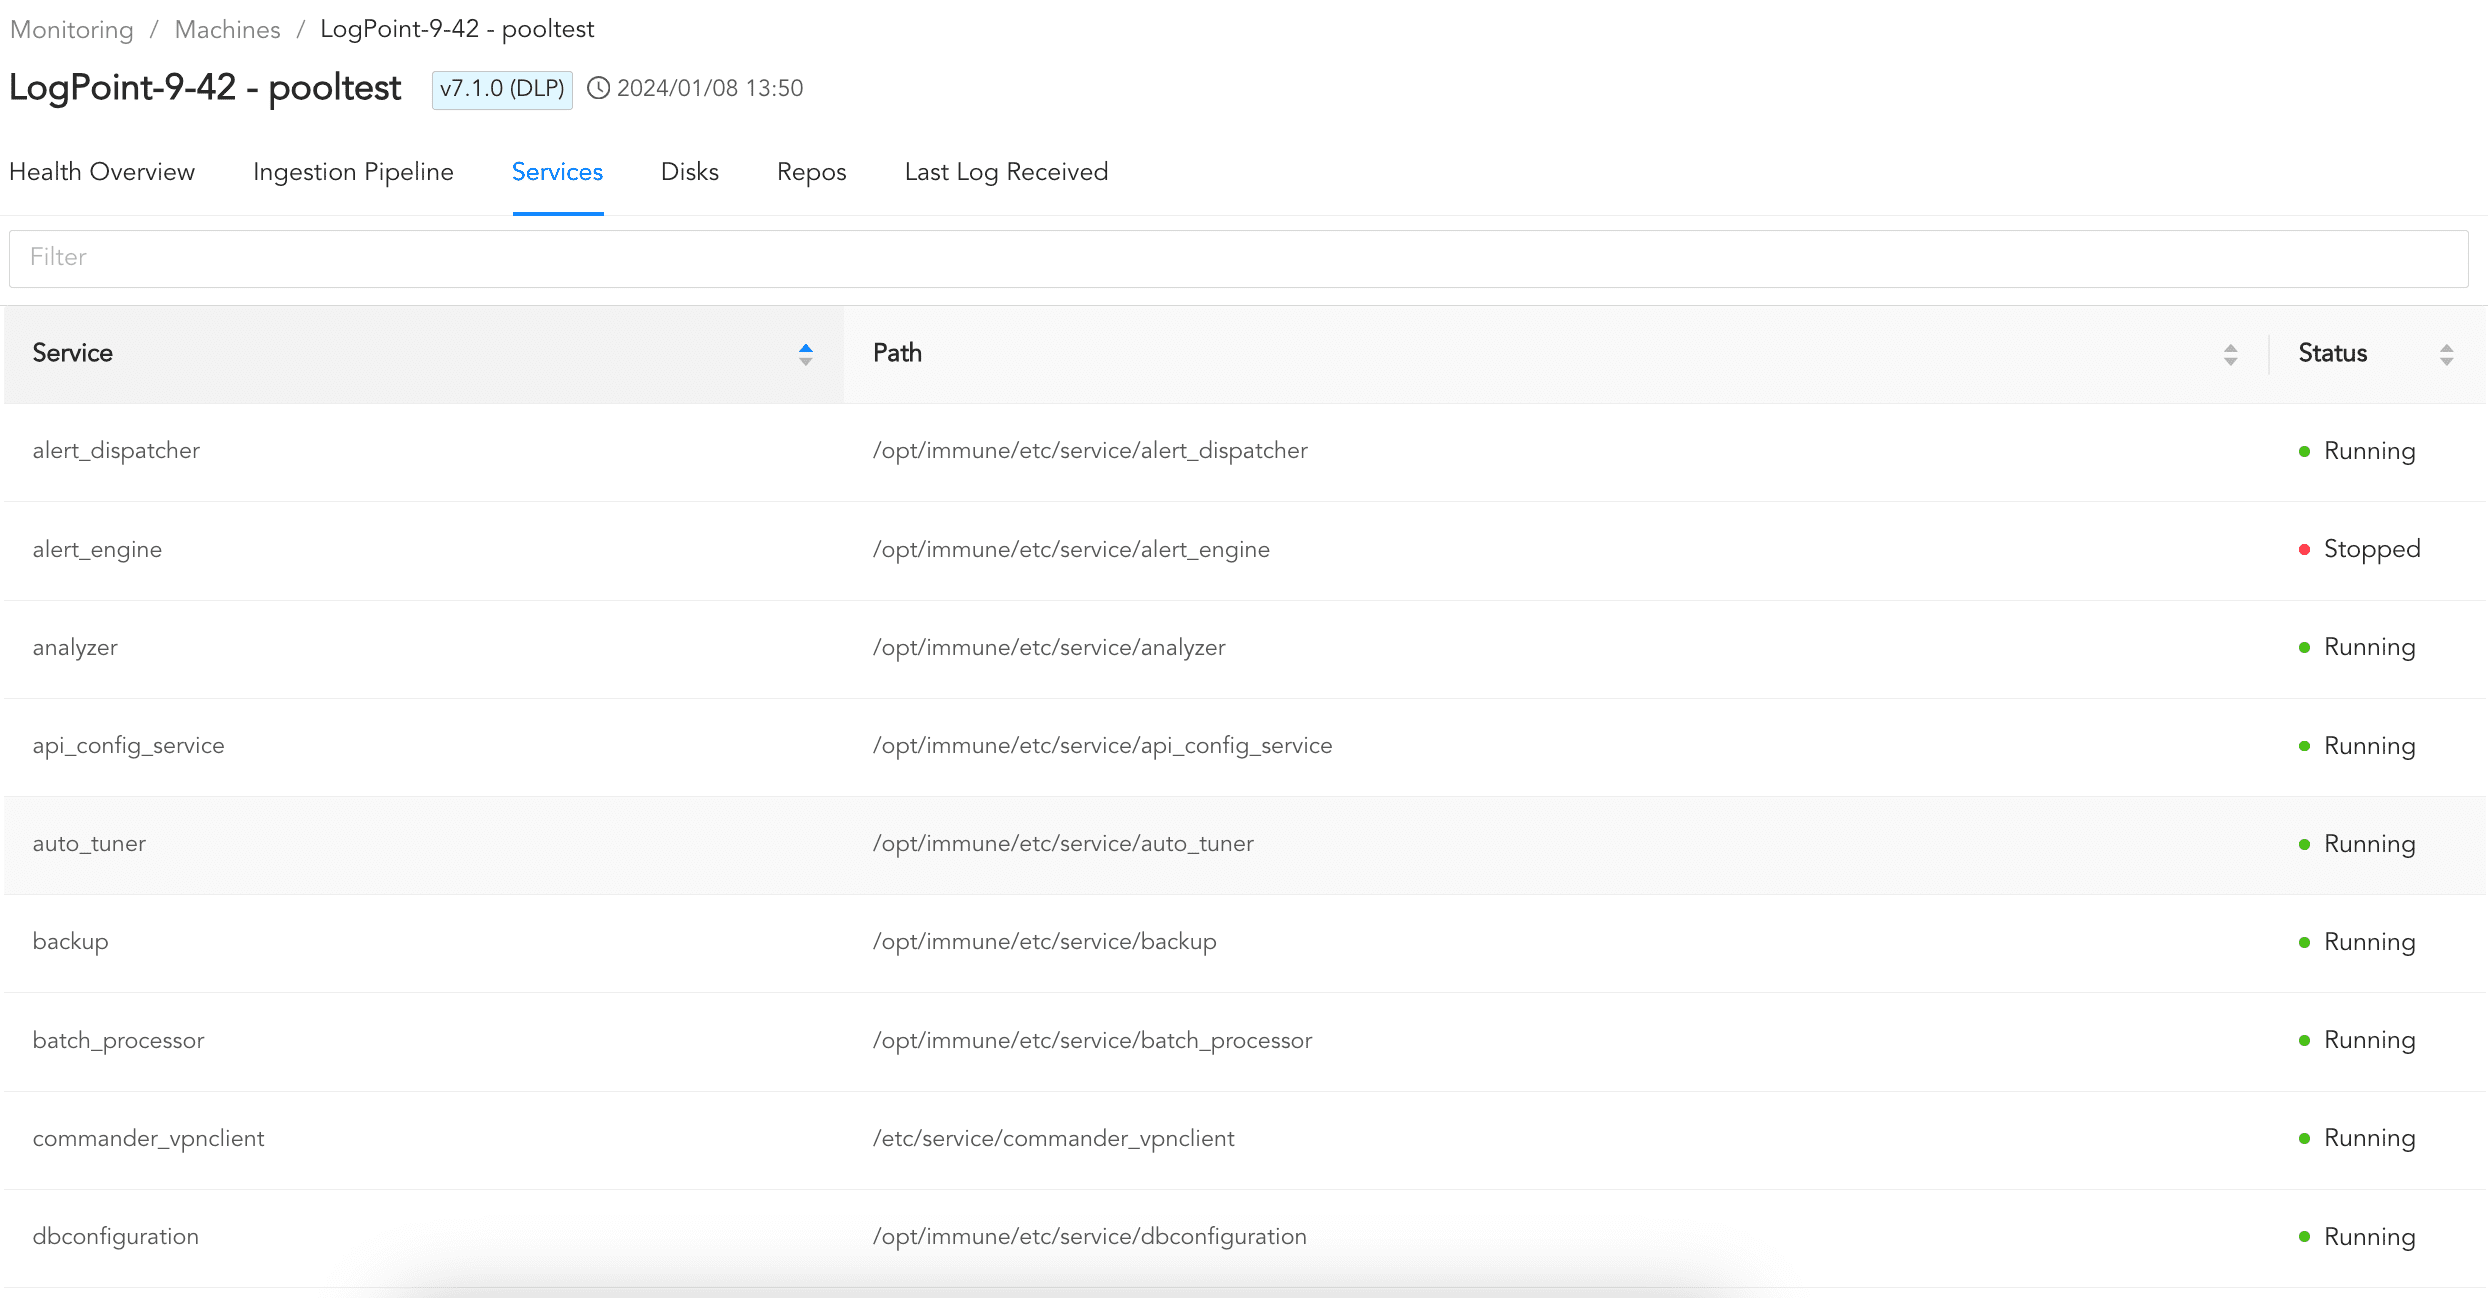
Task: Click green status dot for backup service
Action: click(x=2304, y=942)
